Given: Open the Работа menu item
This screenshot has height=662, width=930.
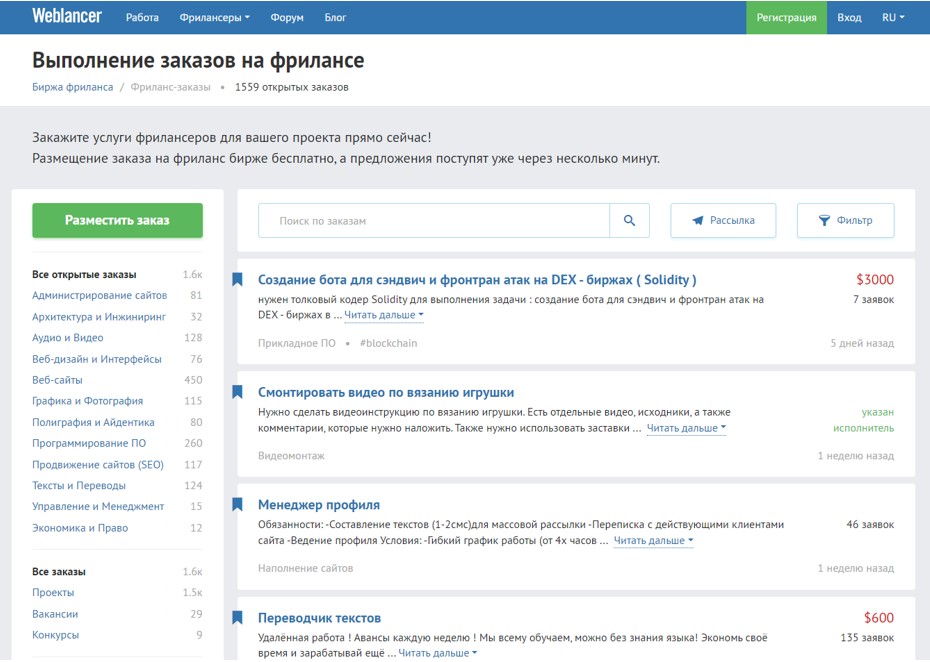Looking at the screenshot, I should point(142,17).
